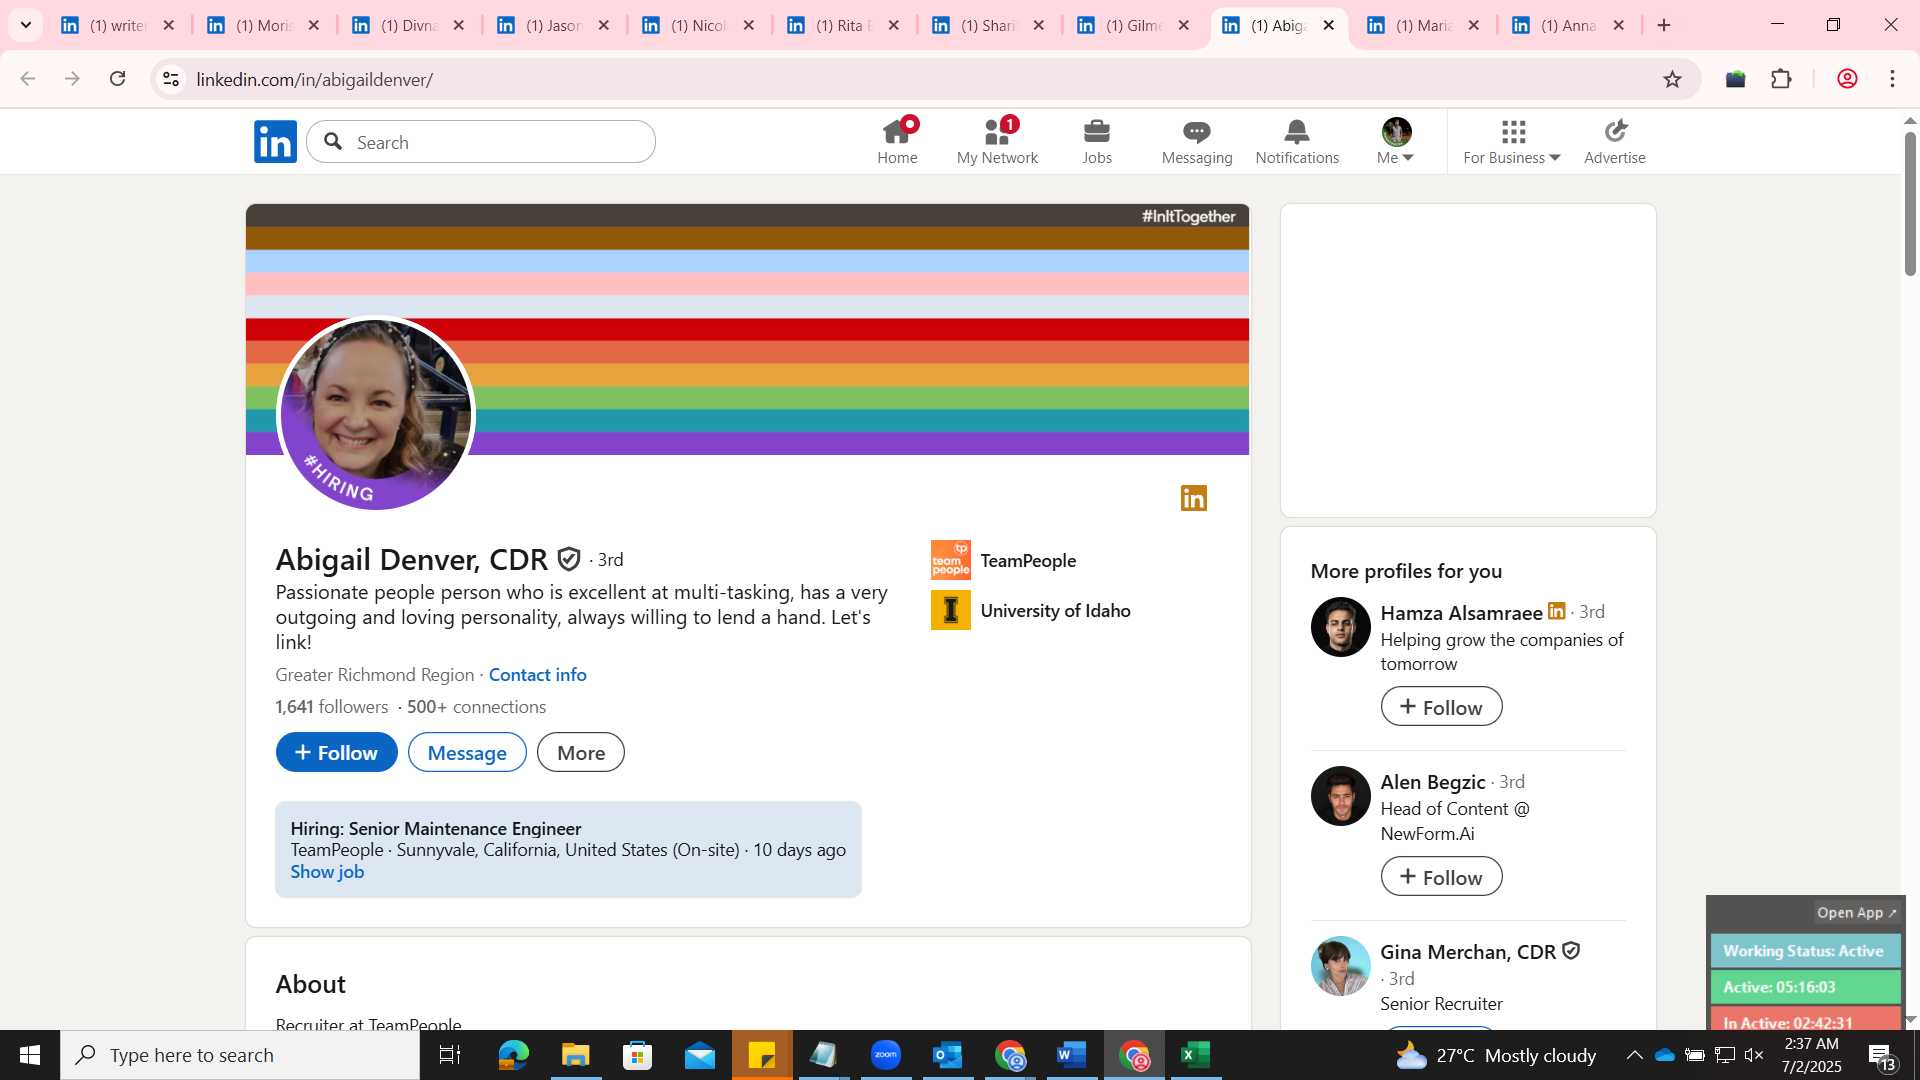Click Windows Start button

click(30, 1055)
